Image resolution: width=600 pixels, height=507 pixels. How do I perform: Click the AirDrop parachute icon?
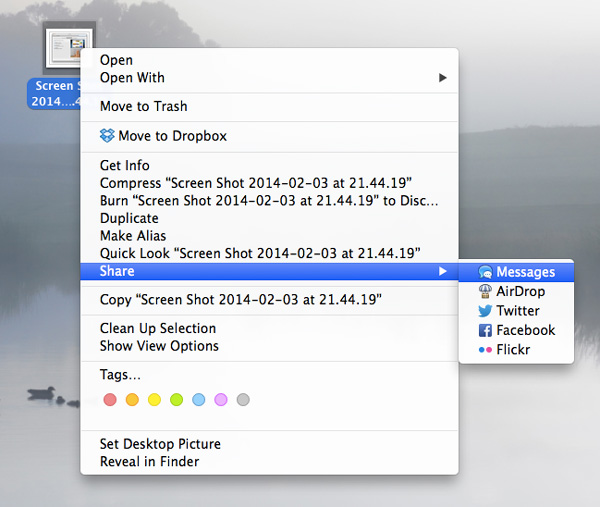tap(485, 291)
